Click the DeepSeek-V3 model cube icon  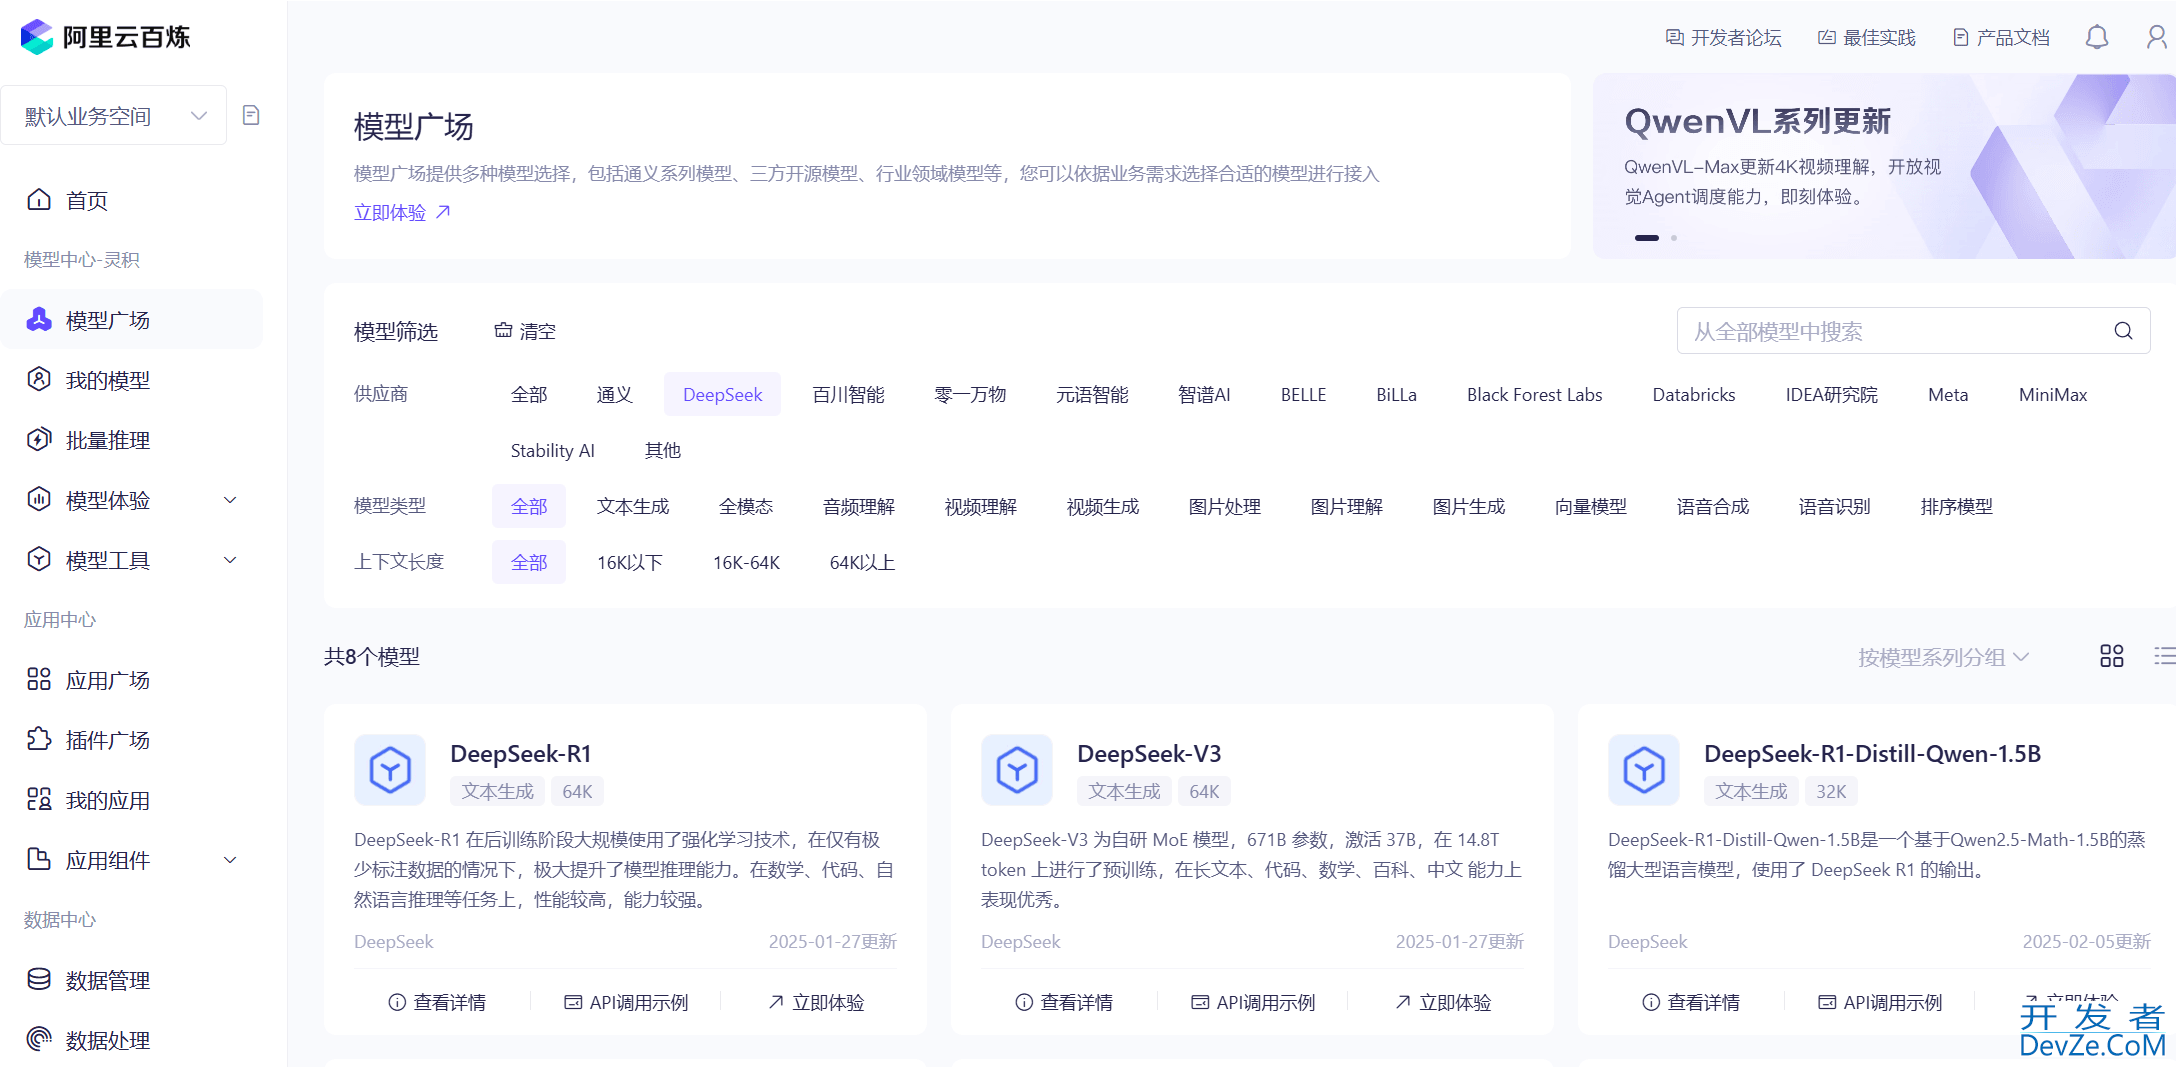coord(1017,770)
